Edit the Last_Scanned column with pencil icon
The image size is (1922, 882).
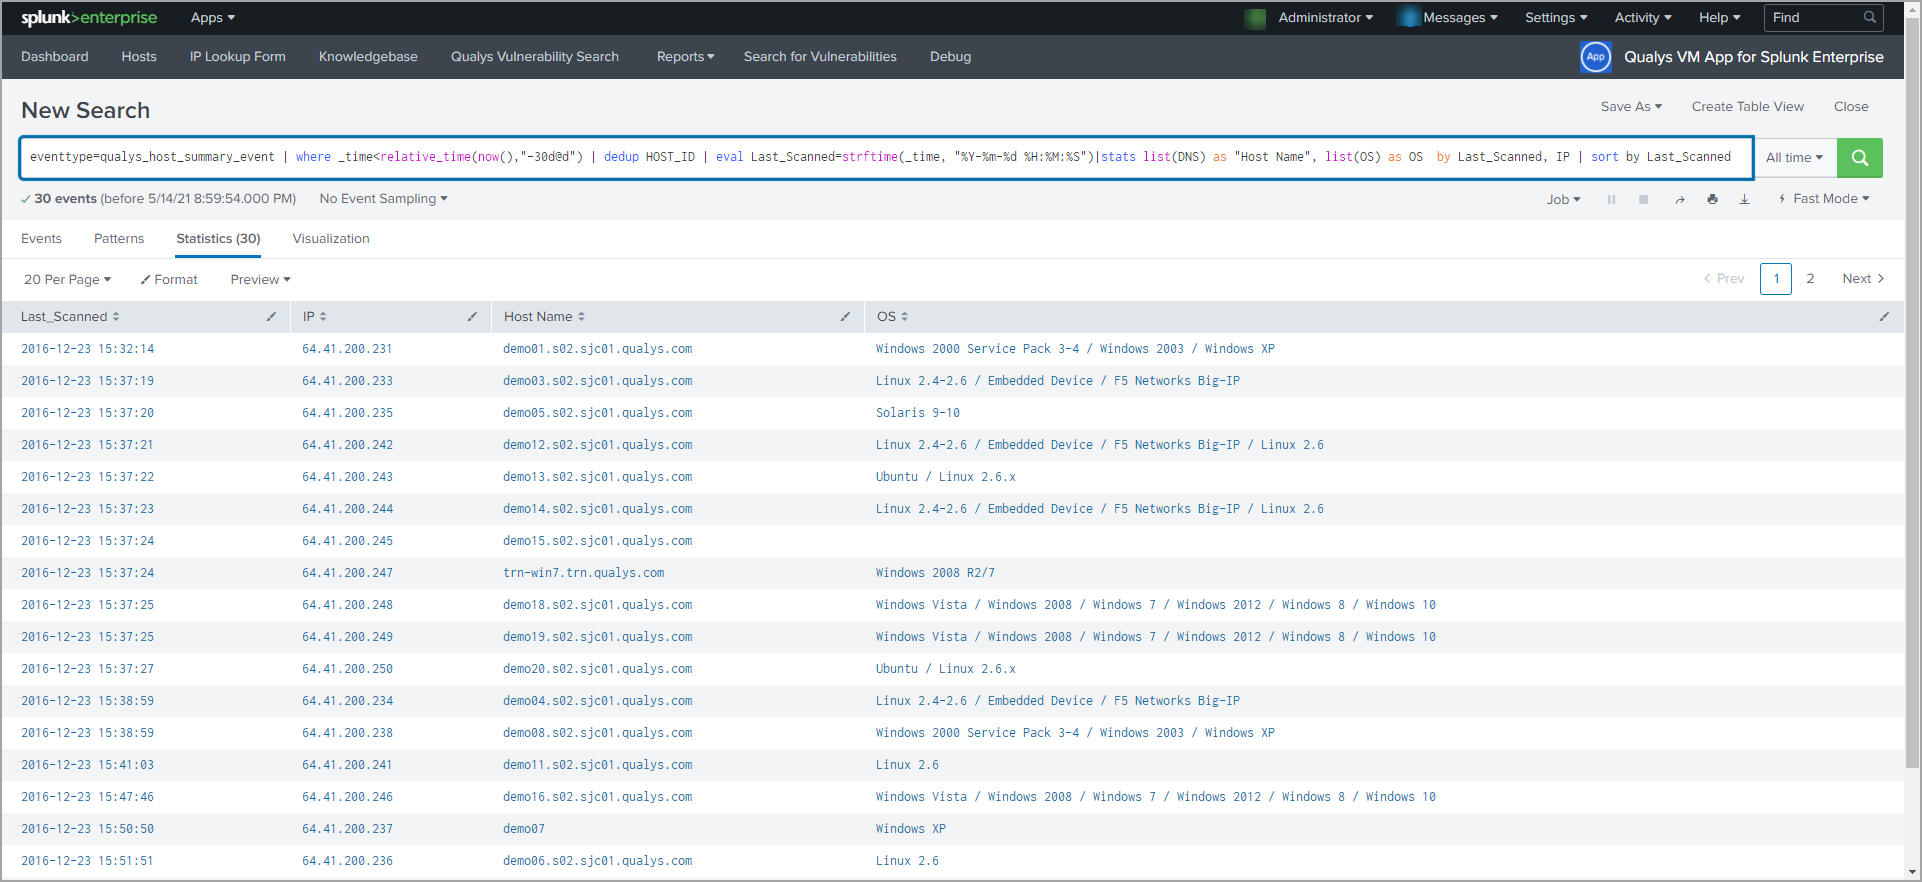271,317
